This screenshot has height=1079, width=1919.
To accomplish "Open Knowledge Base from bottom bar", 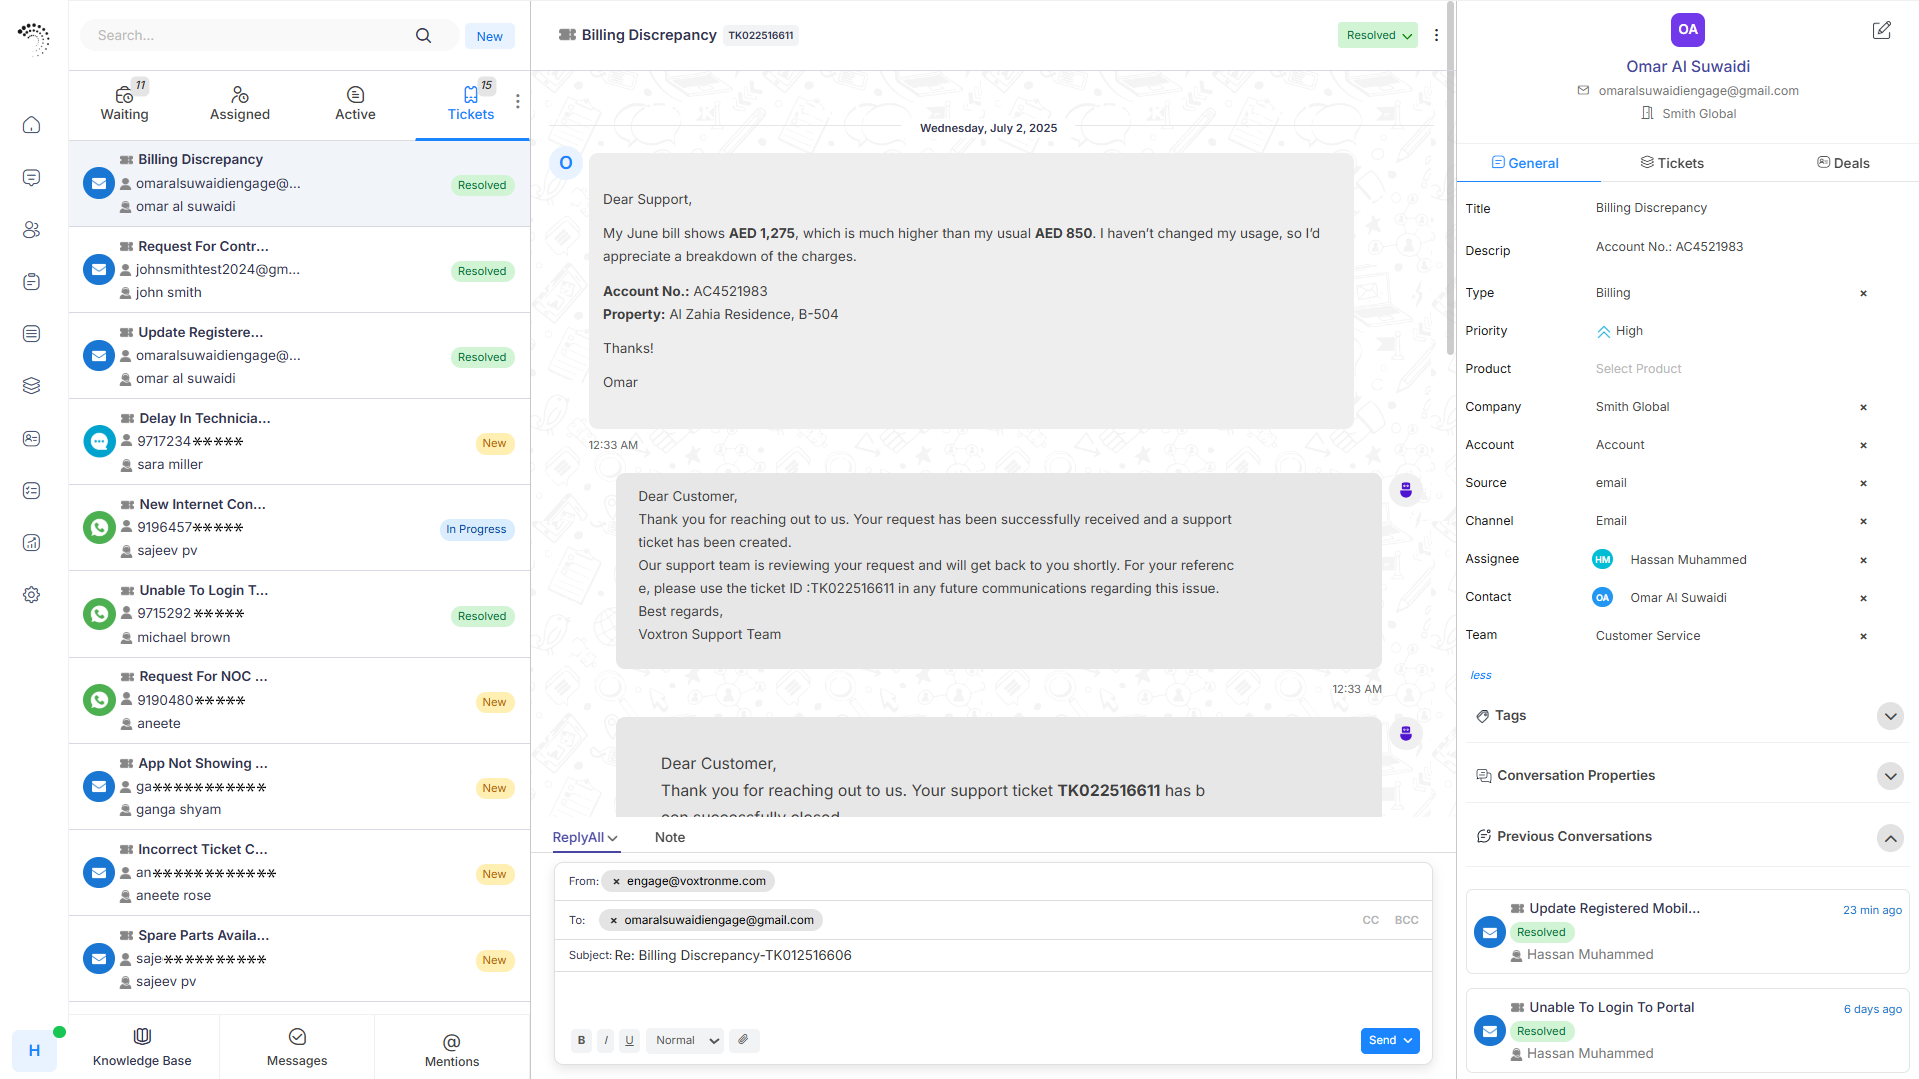I will (x=142, y=1046).
